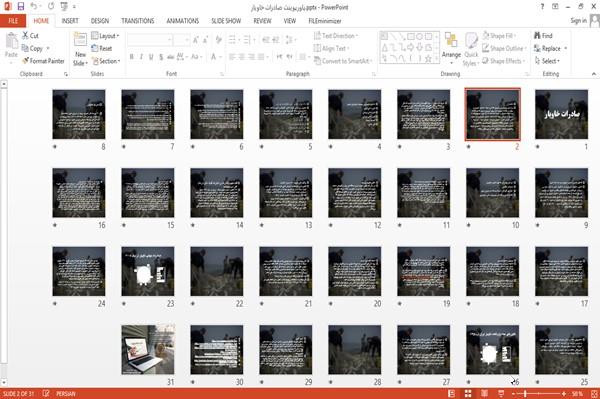Open the Arrange menu
The image size is (600, 399).
451,47
